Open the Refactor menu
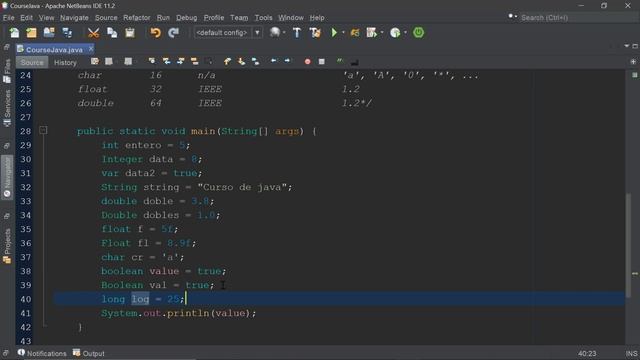This screenshot has width=640, height=360. (137, 18)
